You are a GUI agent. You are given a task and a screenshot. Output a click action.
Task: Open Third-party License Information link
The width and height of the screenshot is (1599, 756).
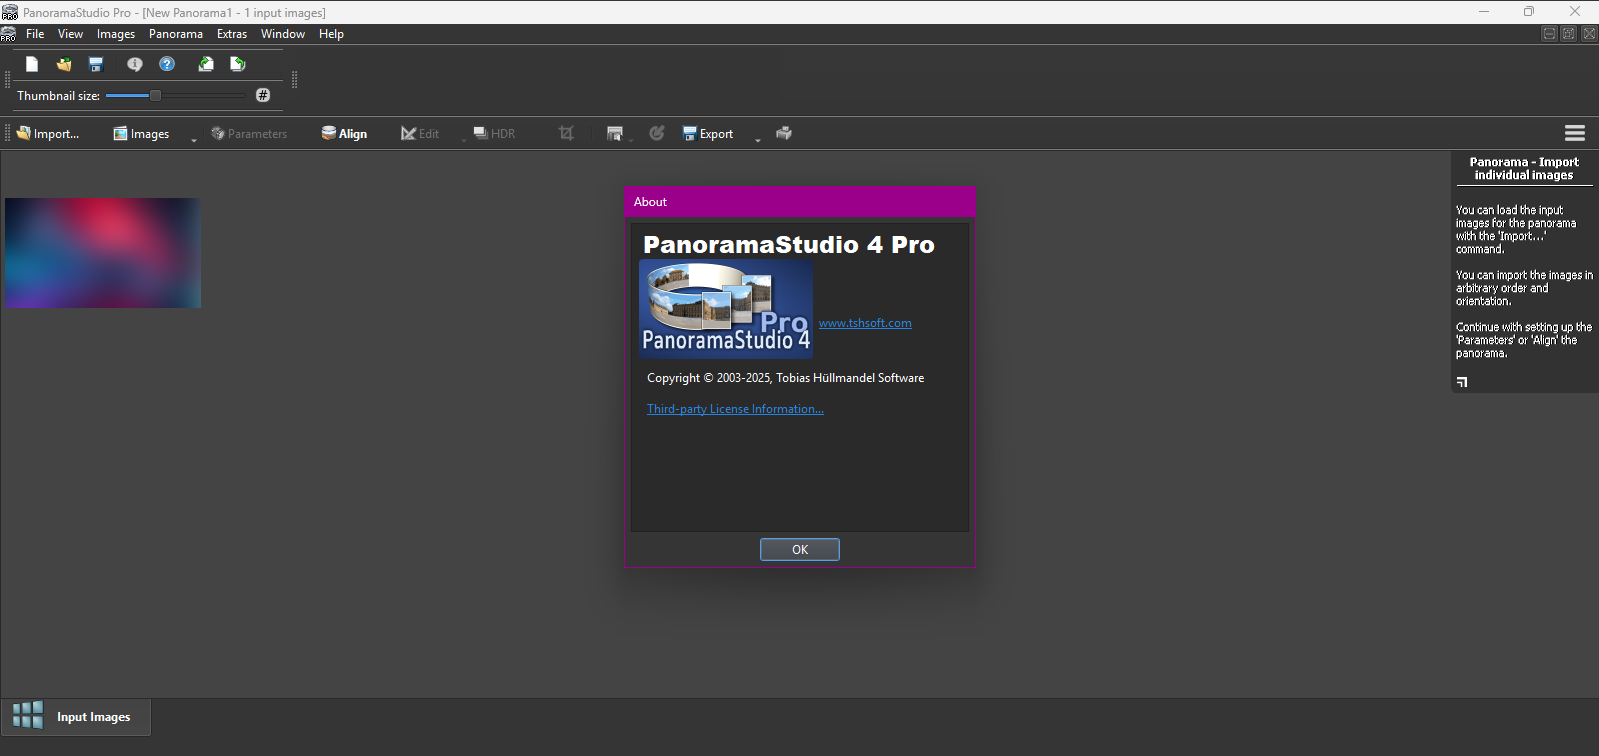click(x=735, y=409)
